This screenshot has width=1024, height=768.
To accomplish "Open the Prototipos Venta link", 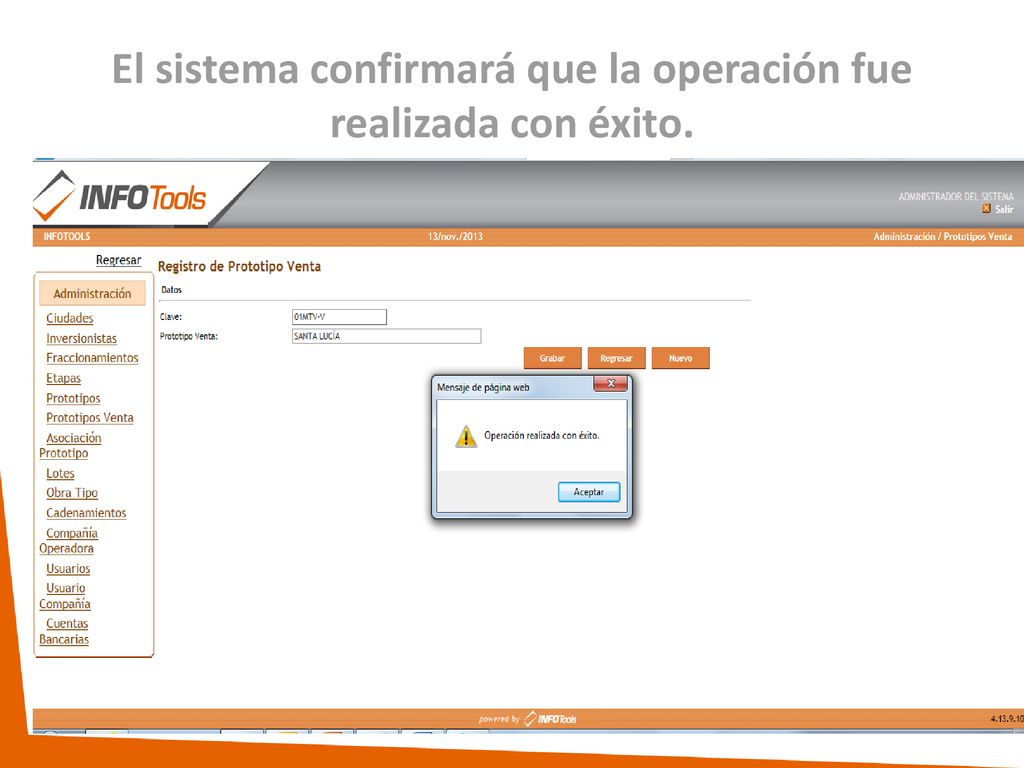I will coord(89,418).
